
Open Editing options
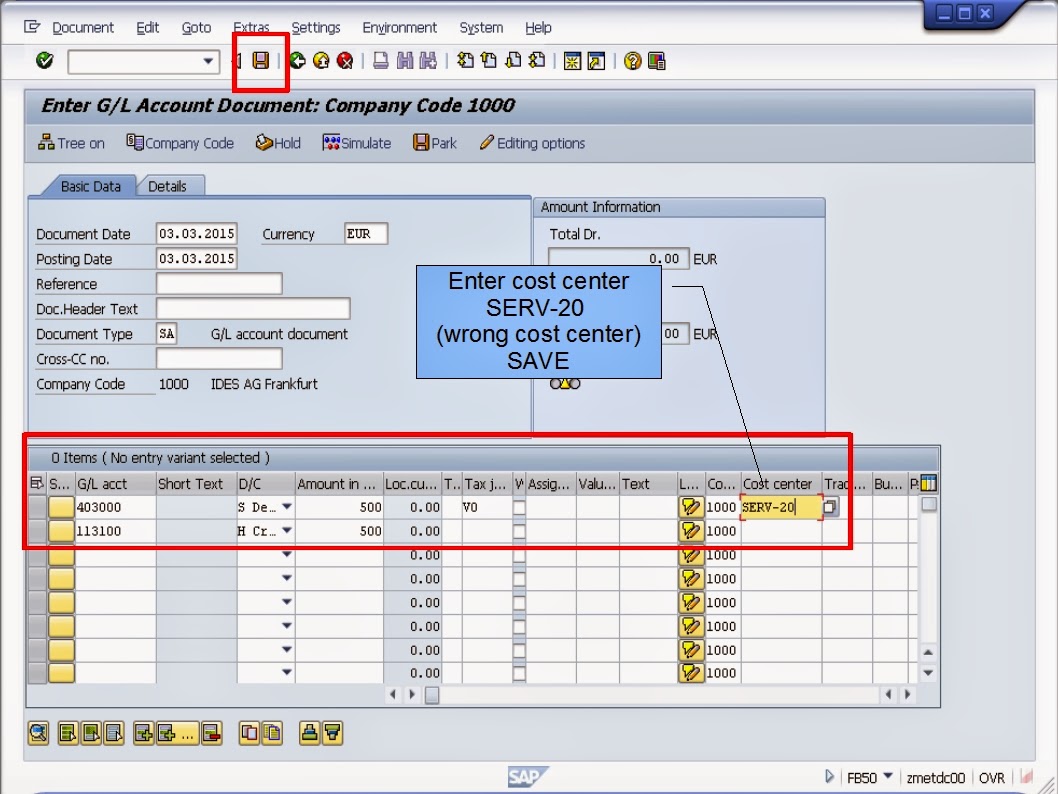click(x=532, y=143)
